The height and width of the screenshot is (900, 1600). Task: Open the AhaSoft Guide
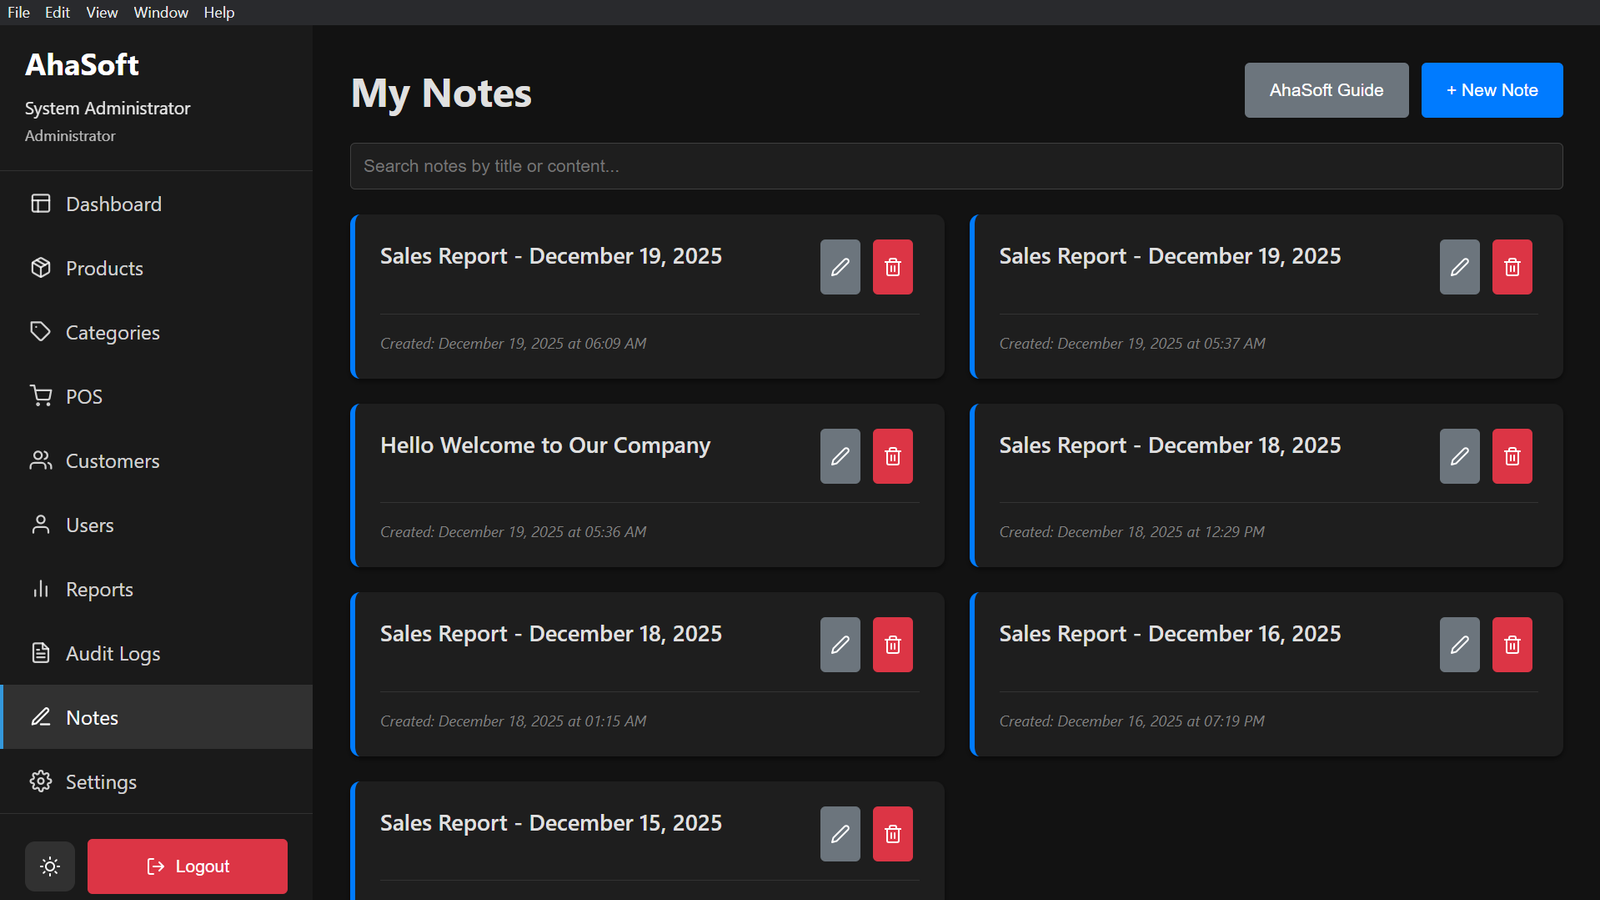pyautogui.click(x=1326, y=90)
